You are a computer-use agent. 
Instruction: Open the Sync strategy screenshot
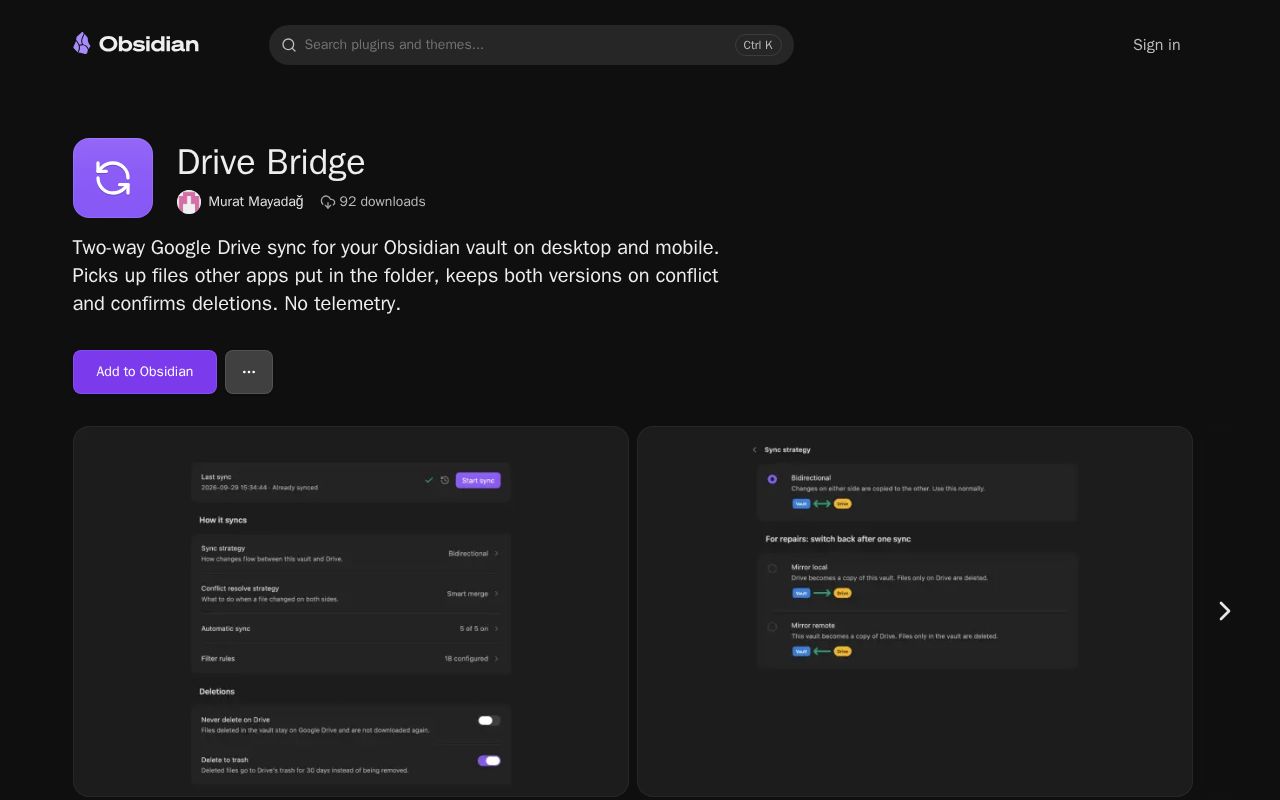(x=915, y=612)
